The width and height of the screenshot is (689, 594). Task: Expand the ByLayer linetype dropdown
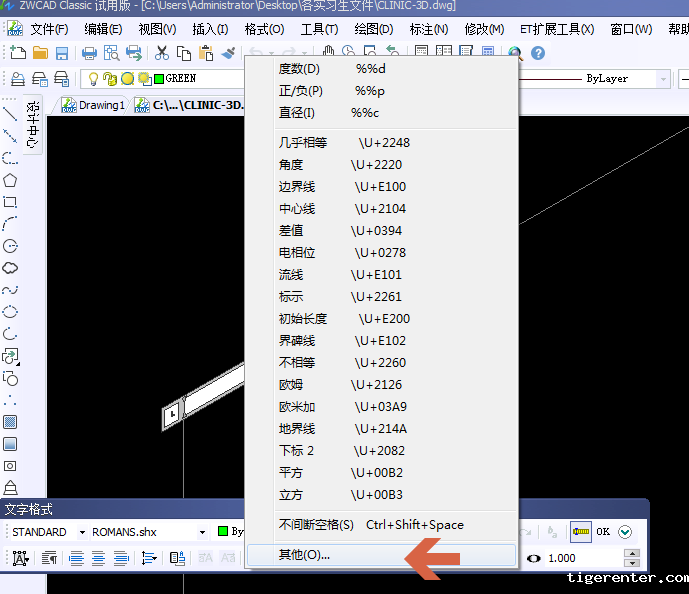(664, 80)
